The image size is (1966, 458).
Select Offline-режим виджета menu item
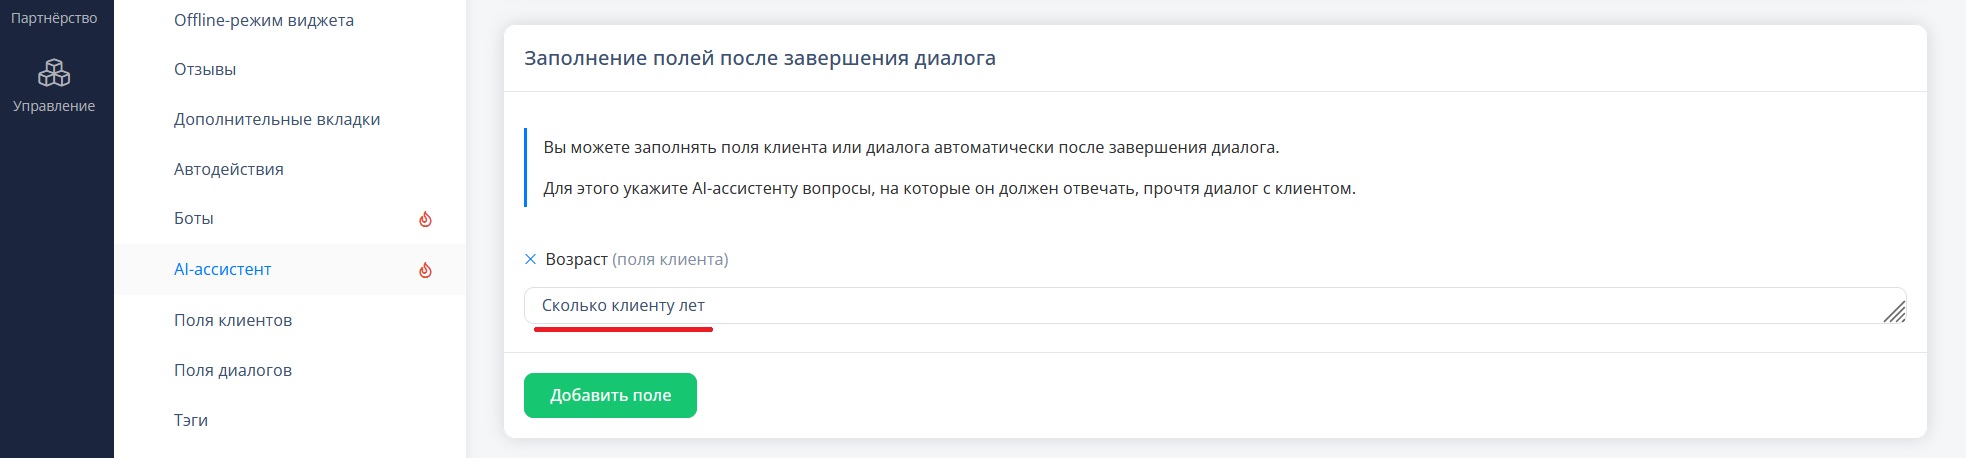(x=264, y=20)
